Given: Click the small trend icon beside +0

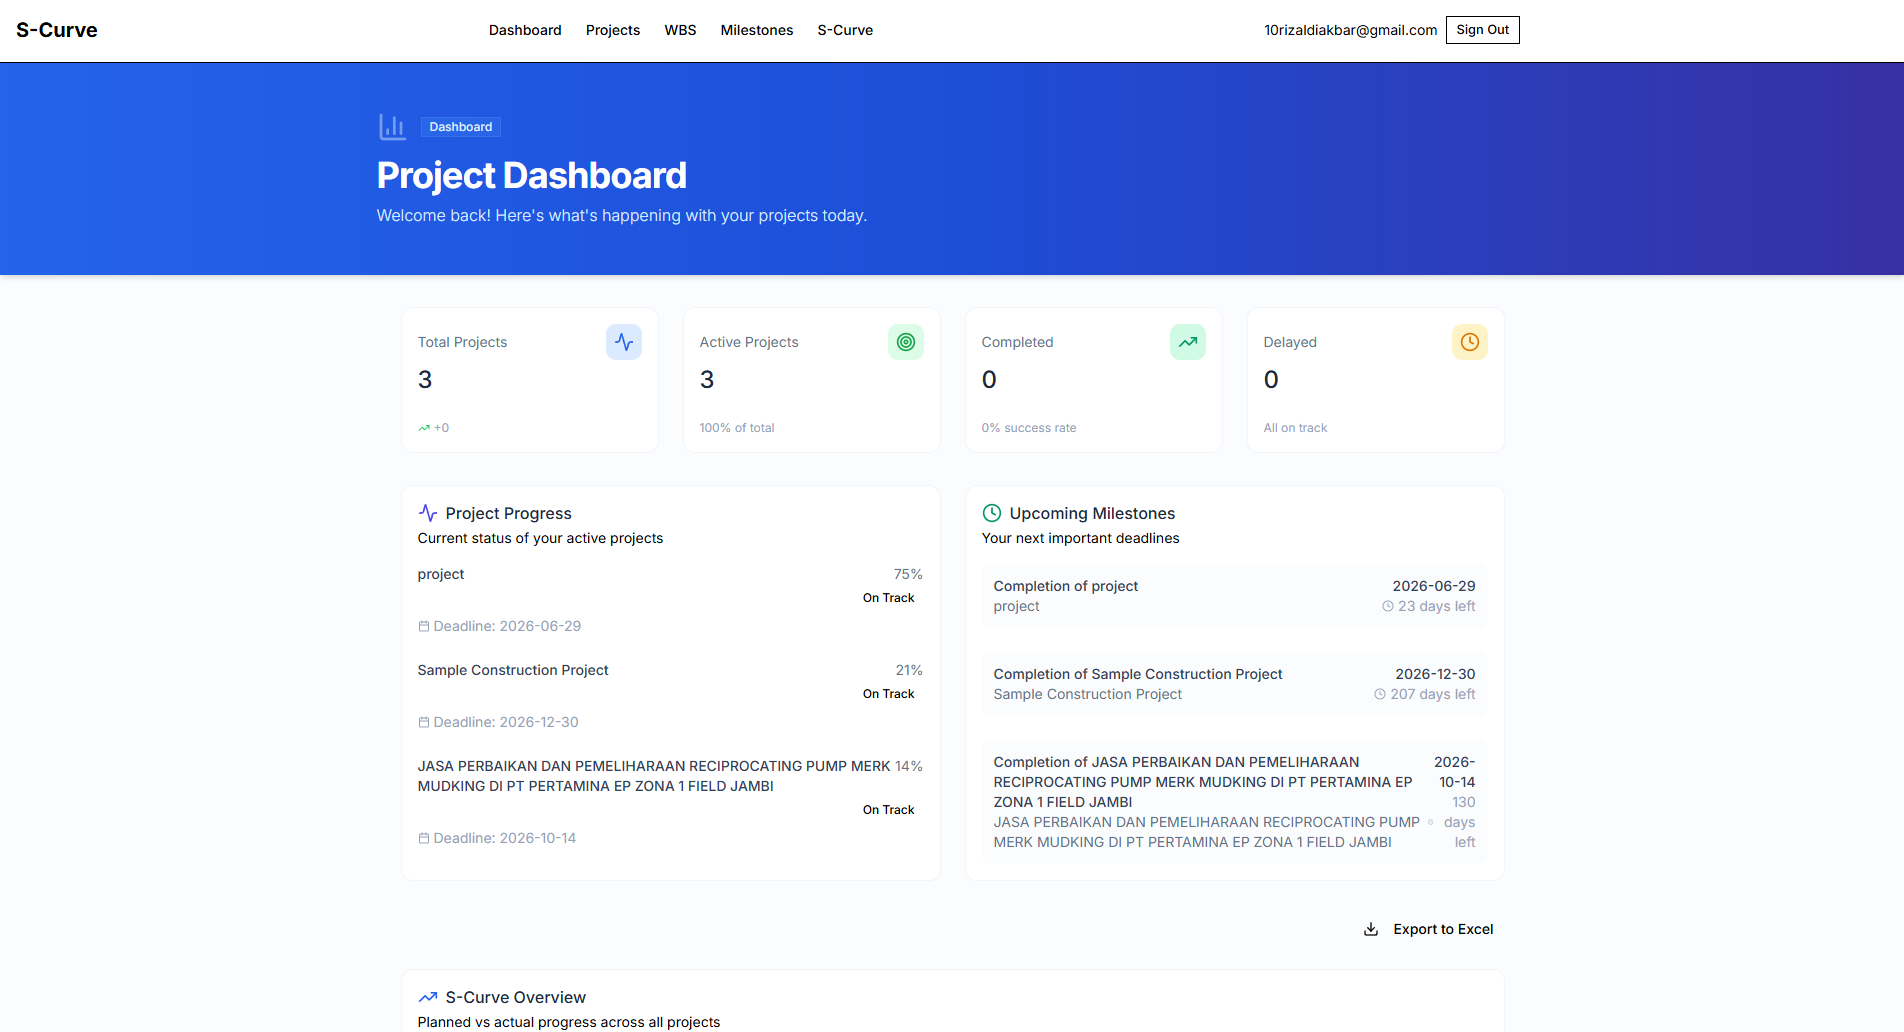Looking at the screenshot, I should point(424,428).
